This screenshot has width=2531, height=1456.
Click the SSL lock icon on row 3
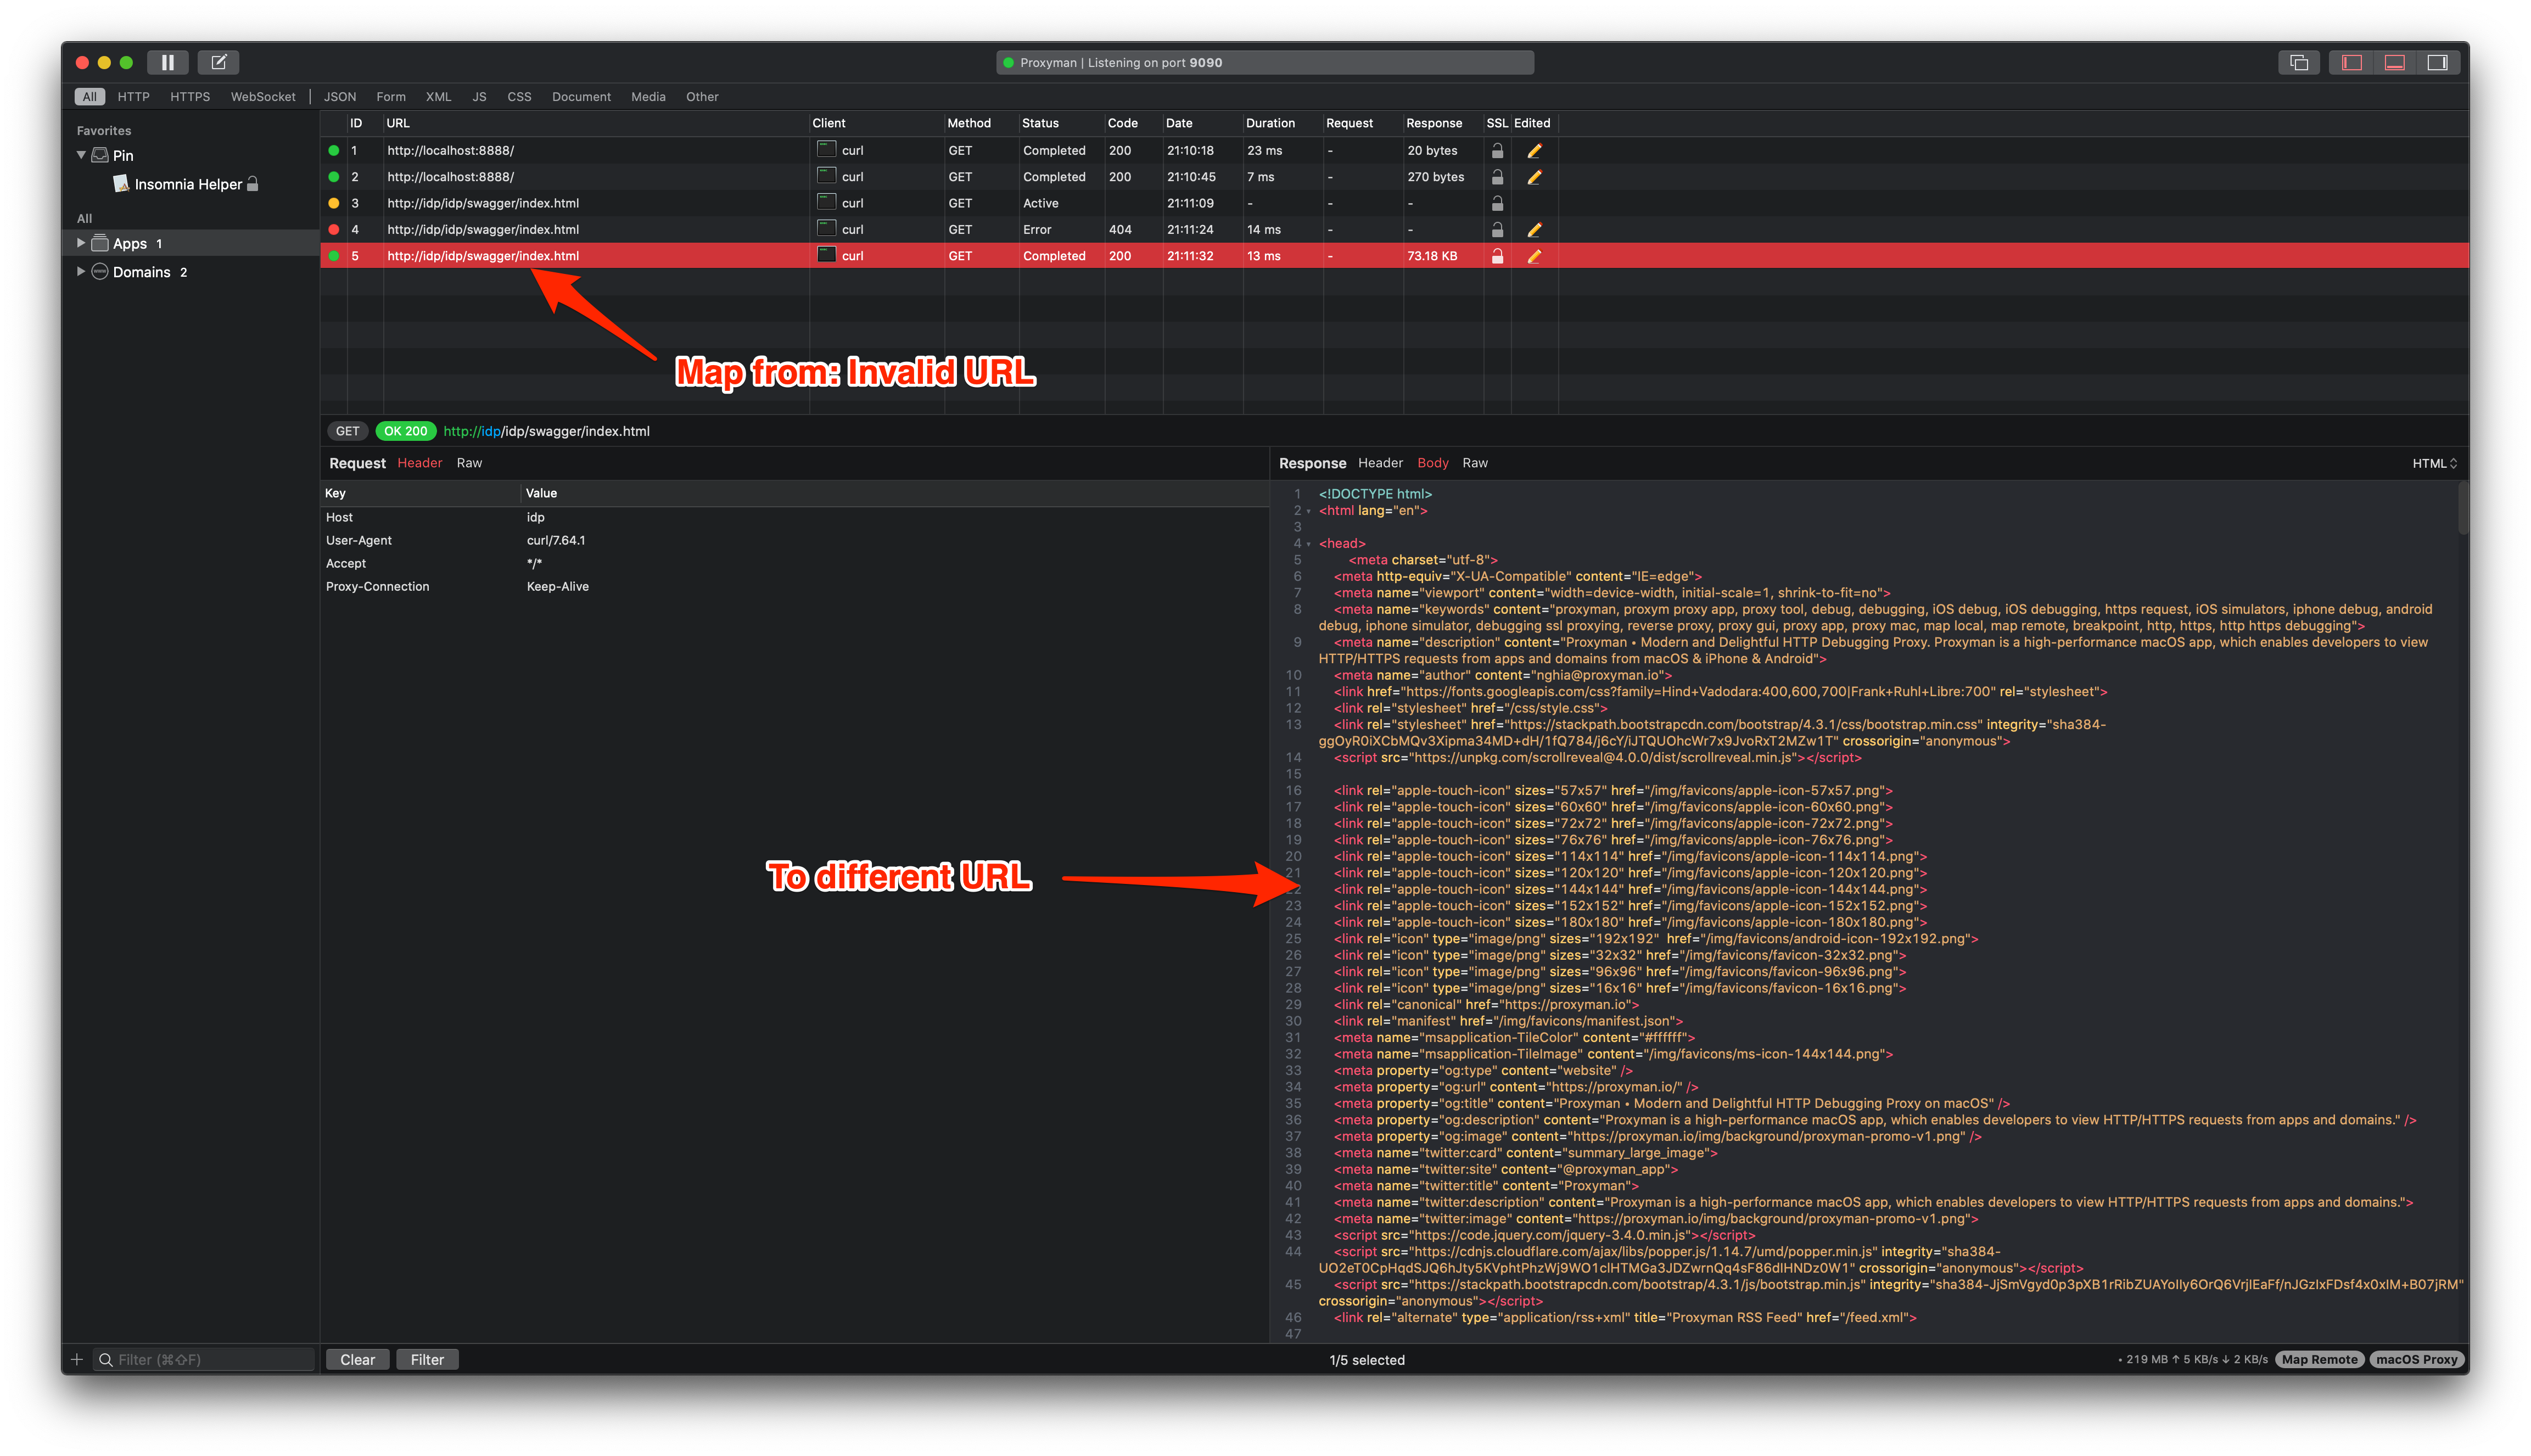[x=1497, y=203]
